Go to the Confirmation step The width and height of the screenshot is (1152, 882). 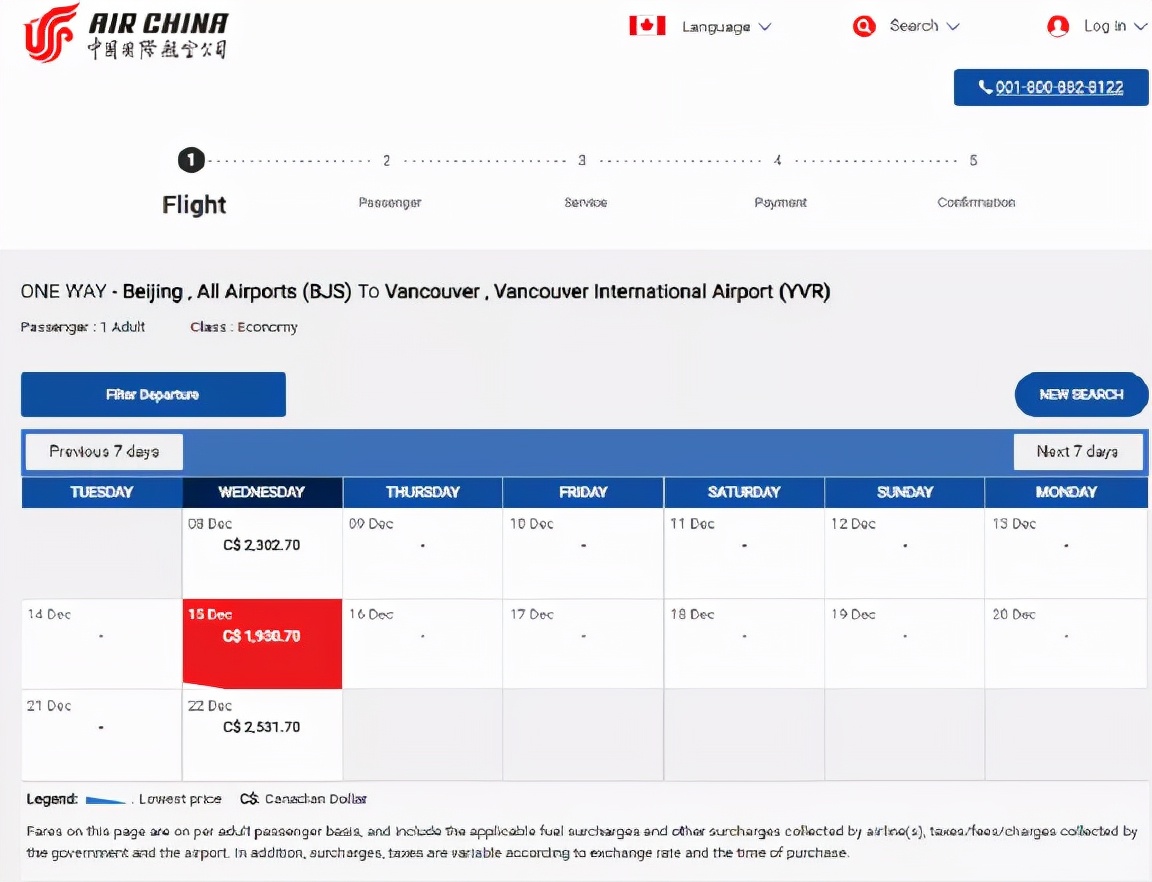[976, 202]
